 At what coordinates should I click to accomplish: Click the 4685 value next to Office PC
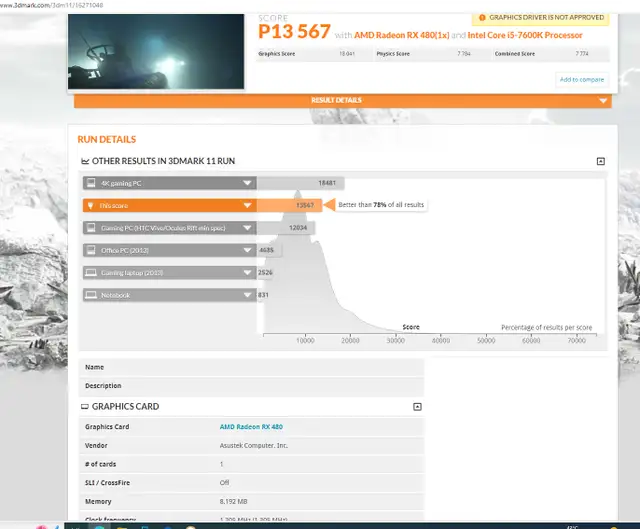click(266, 250)
